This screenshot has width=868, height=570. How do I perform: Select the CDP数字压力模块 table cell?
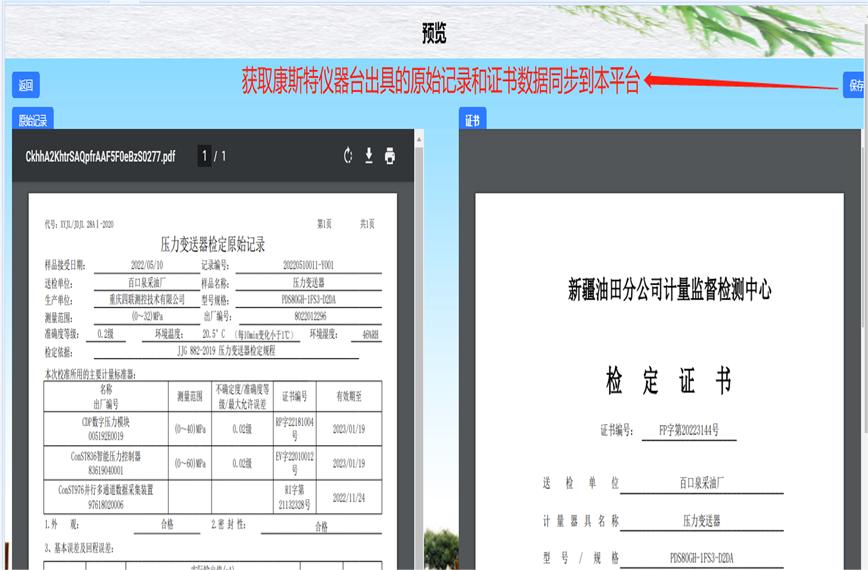[x=106, y=428]
